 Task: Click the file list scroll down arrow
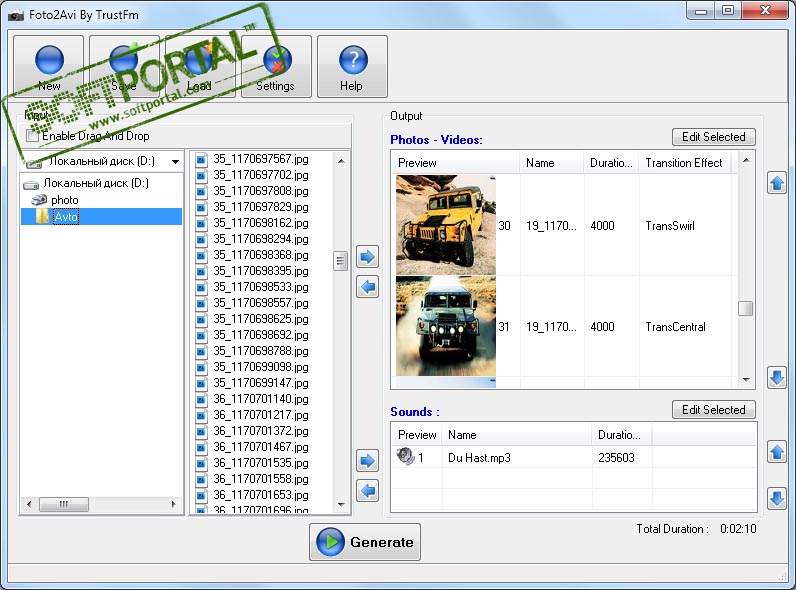click(x=341, y=505)
